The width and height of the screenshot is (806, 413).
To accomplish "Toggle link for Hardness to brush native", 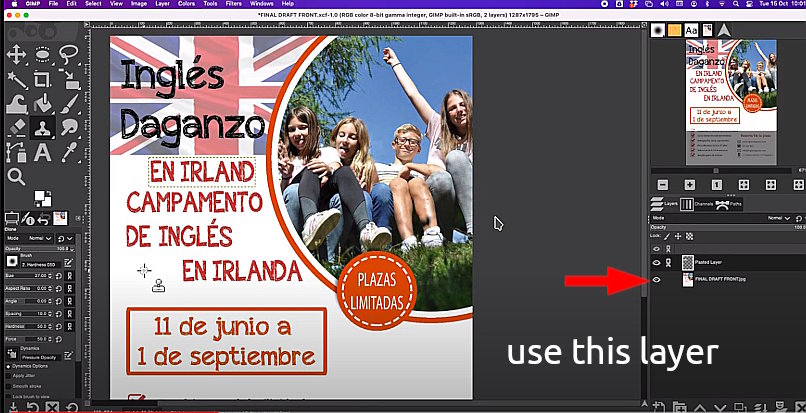I will coord(69,327).
